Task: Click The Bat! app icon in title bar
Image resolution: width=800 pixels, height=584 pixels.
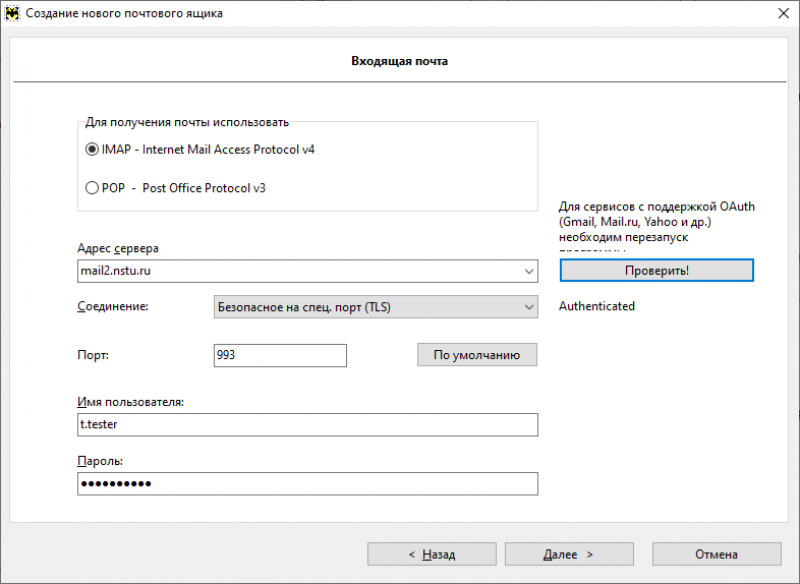Action: (x=12, y=13)
